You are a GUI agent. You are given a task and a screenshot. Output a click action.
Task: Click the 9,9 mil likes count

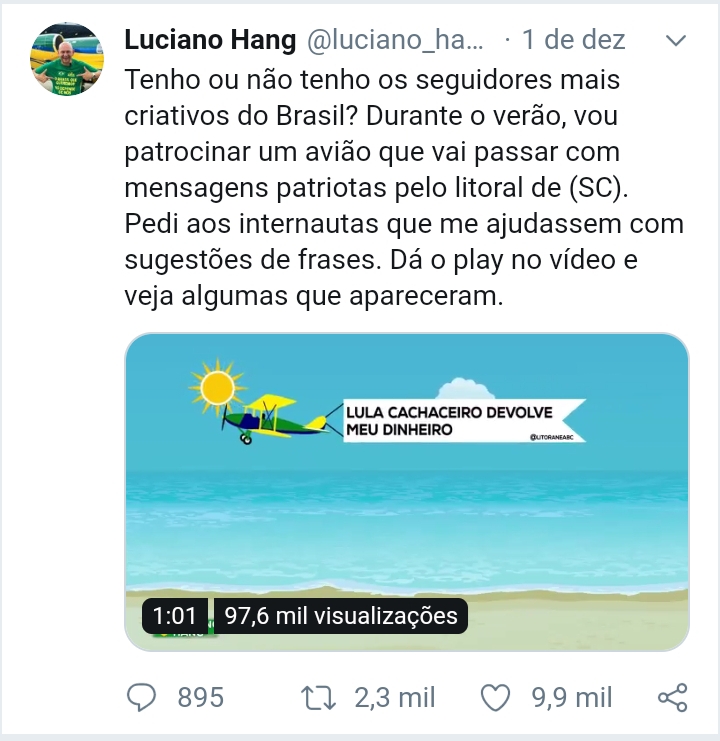click(x=572, y=698)
